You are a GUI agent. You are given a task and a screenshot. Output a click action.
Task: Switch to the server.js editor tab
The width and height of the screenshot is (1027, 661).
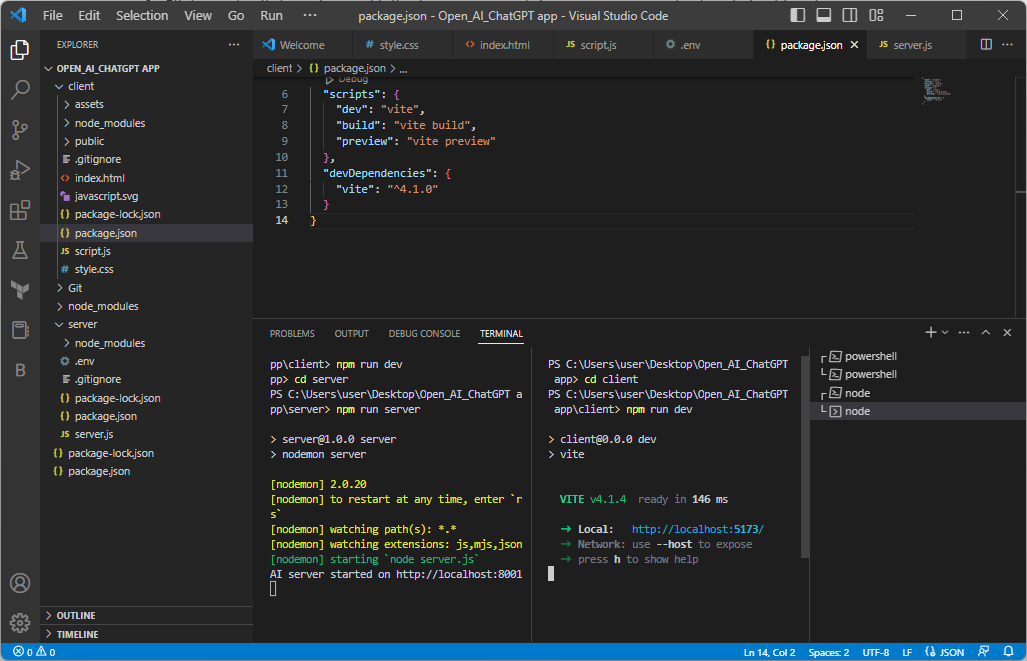(912, 45)
